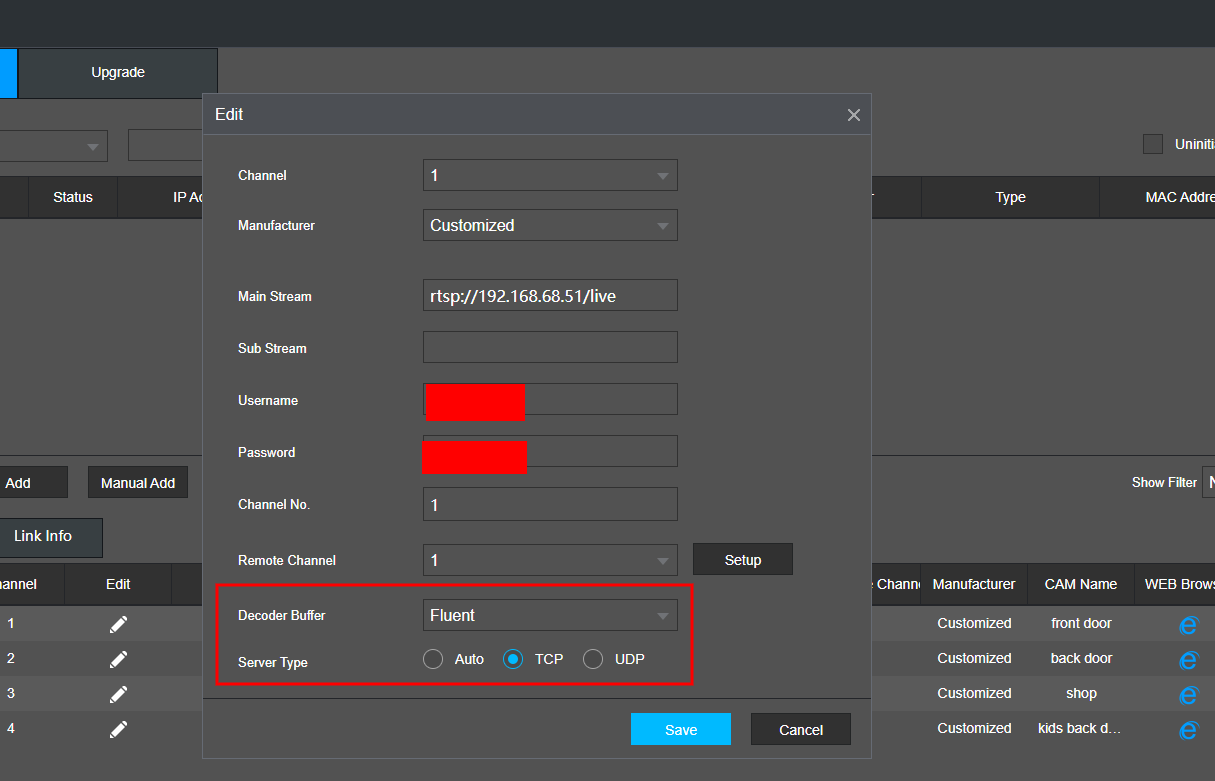
Task: Select the 'shop' camera name
Action: pos(1081,693)
